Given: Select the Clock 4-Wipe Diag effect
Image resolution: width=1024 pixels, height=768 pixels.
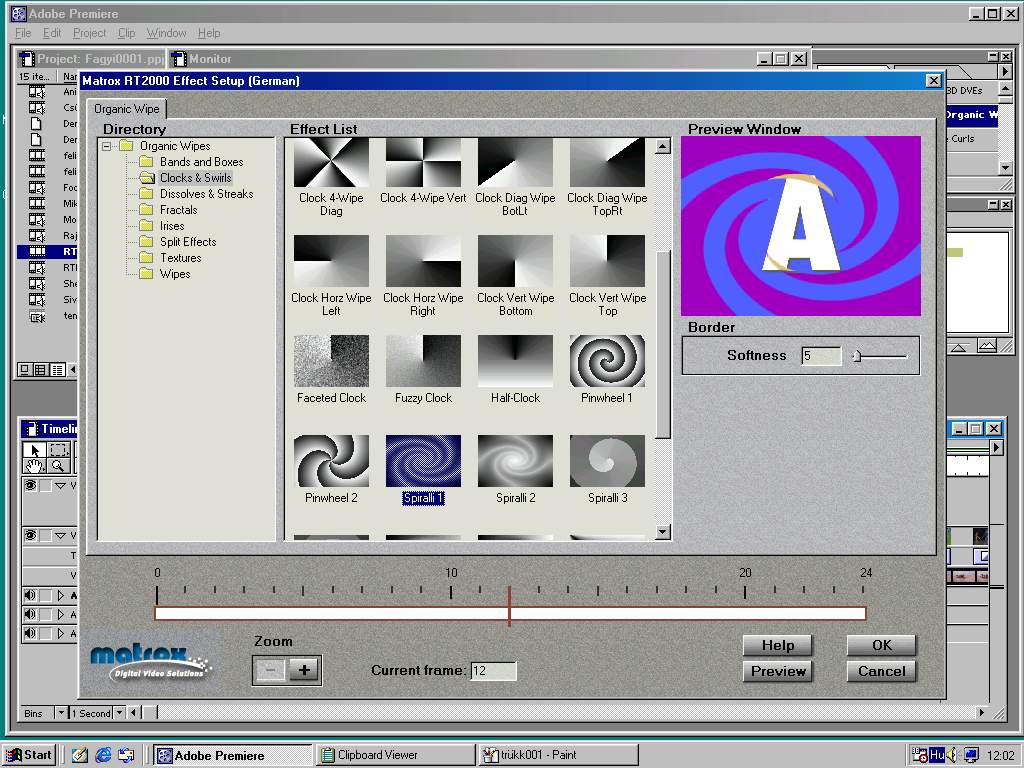Looking at the screenshot, I should (331, 177).
